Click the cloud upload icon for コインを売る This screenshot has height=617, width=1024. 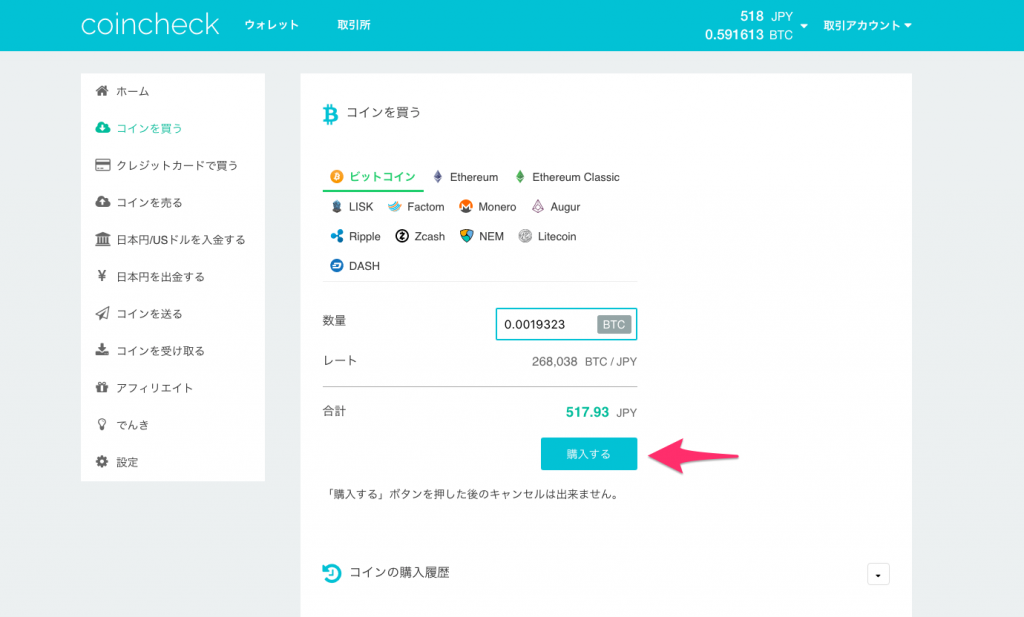coord(103,202)
